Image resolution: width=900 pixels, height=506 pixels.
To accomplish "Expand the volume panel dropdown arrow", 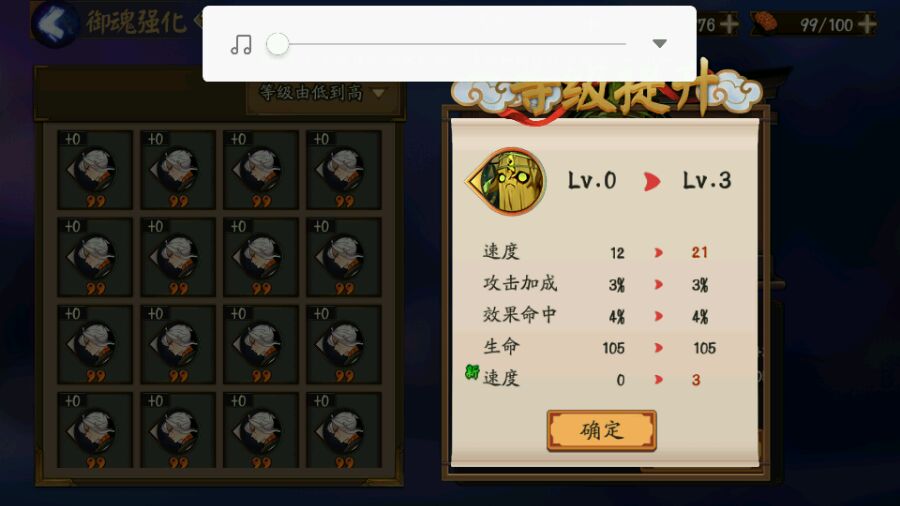I will pyautogui.click(x=660, y=44).
